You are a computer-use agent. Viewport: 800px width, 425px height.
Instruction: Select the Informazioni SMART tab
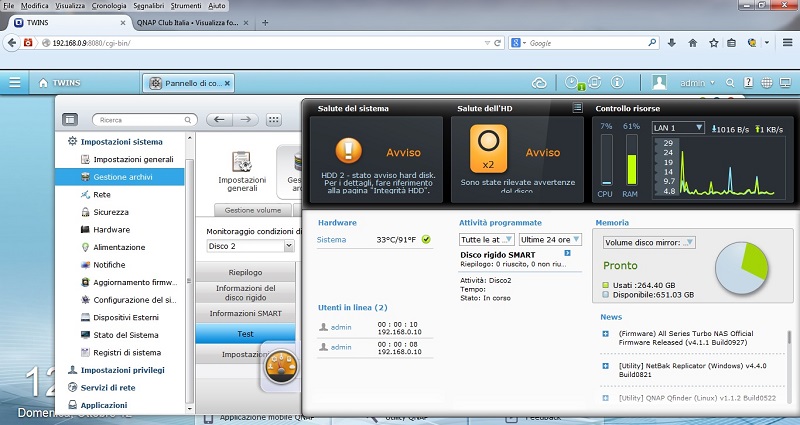[246, 313]
